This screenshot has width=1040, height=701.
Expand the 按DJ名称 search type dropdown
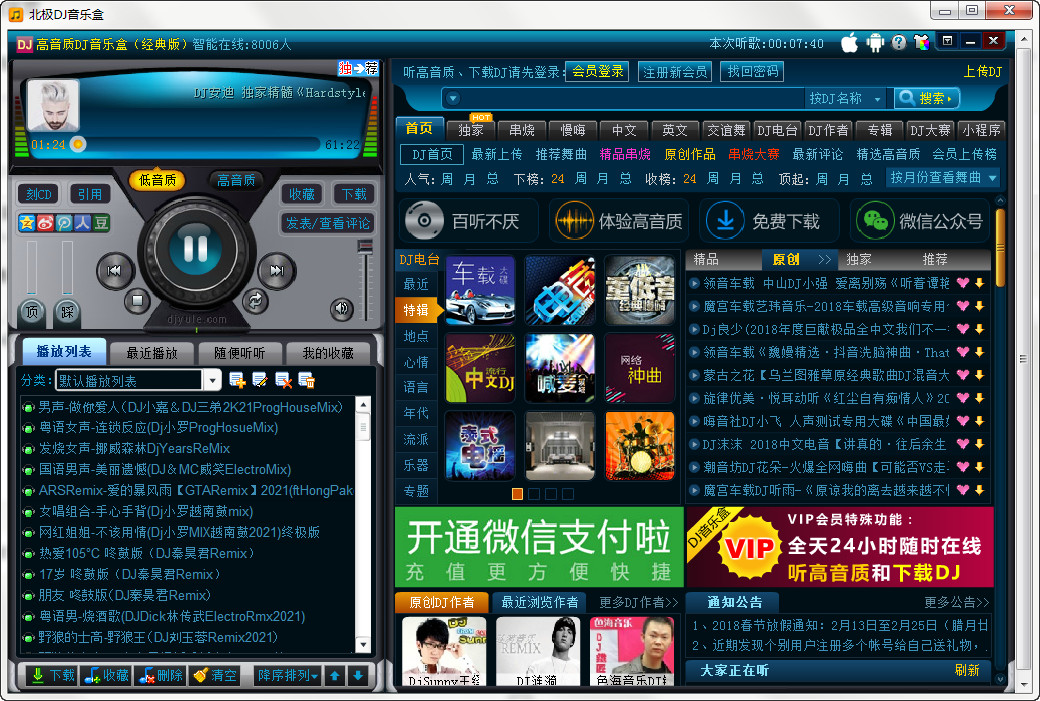click(x=877, y=98)
